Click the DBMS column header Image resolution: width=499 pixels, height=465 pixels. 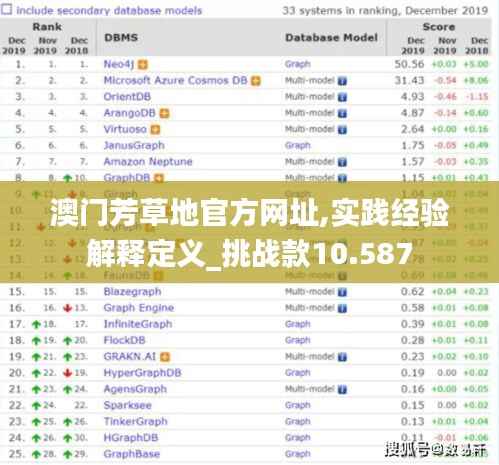point(121,37)
